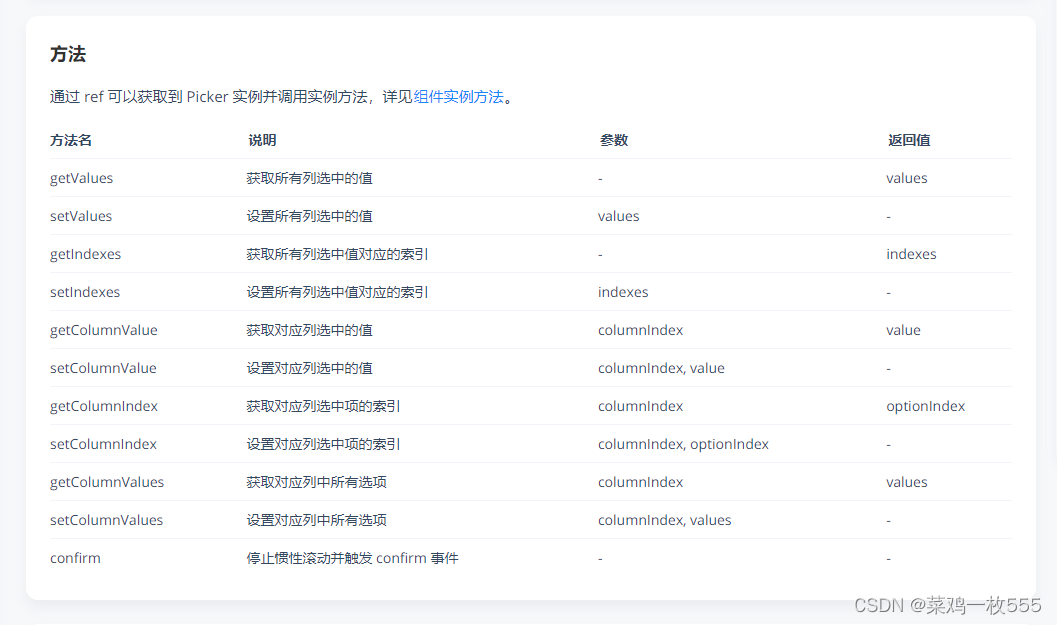Select the 方法 section heading
This screenshot has width=1057, height=625.
pos(67,55)
